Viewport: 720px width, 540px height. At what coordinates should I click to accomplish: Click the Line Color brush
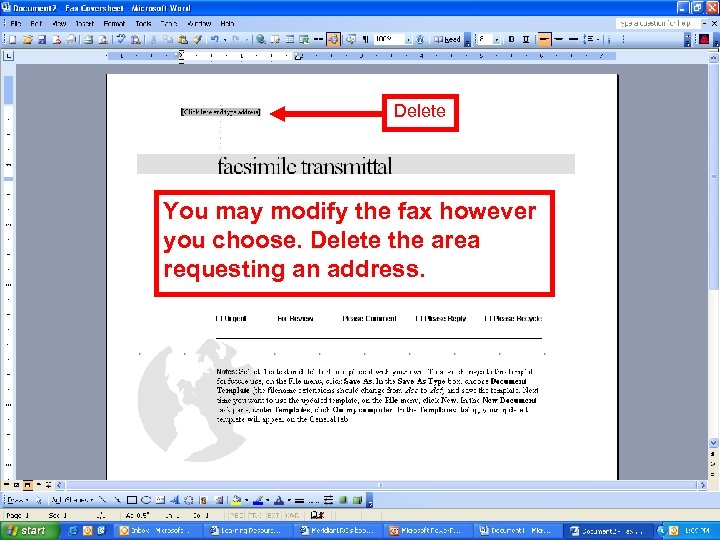pyautogui.click(x=258, y=500)
